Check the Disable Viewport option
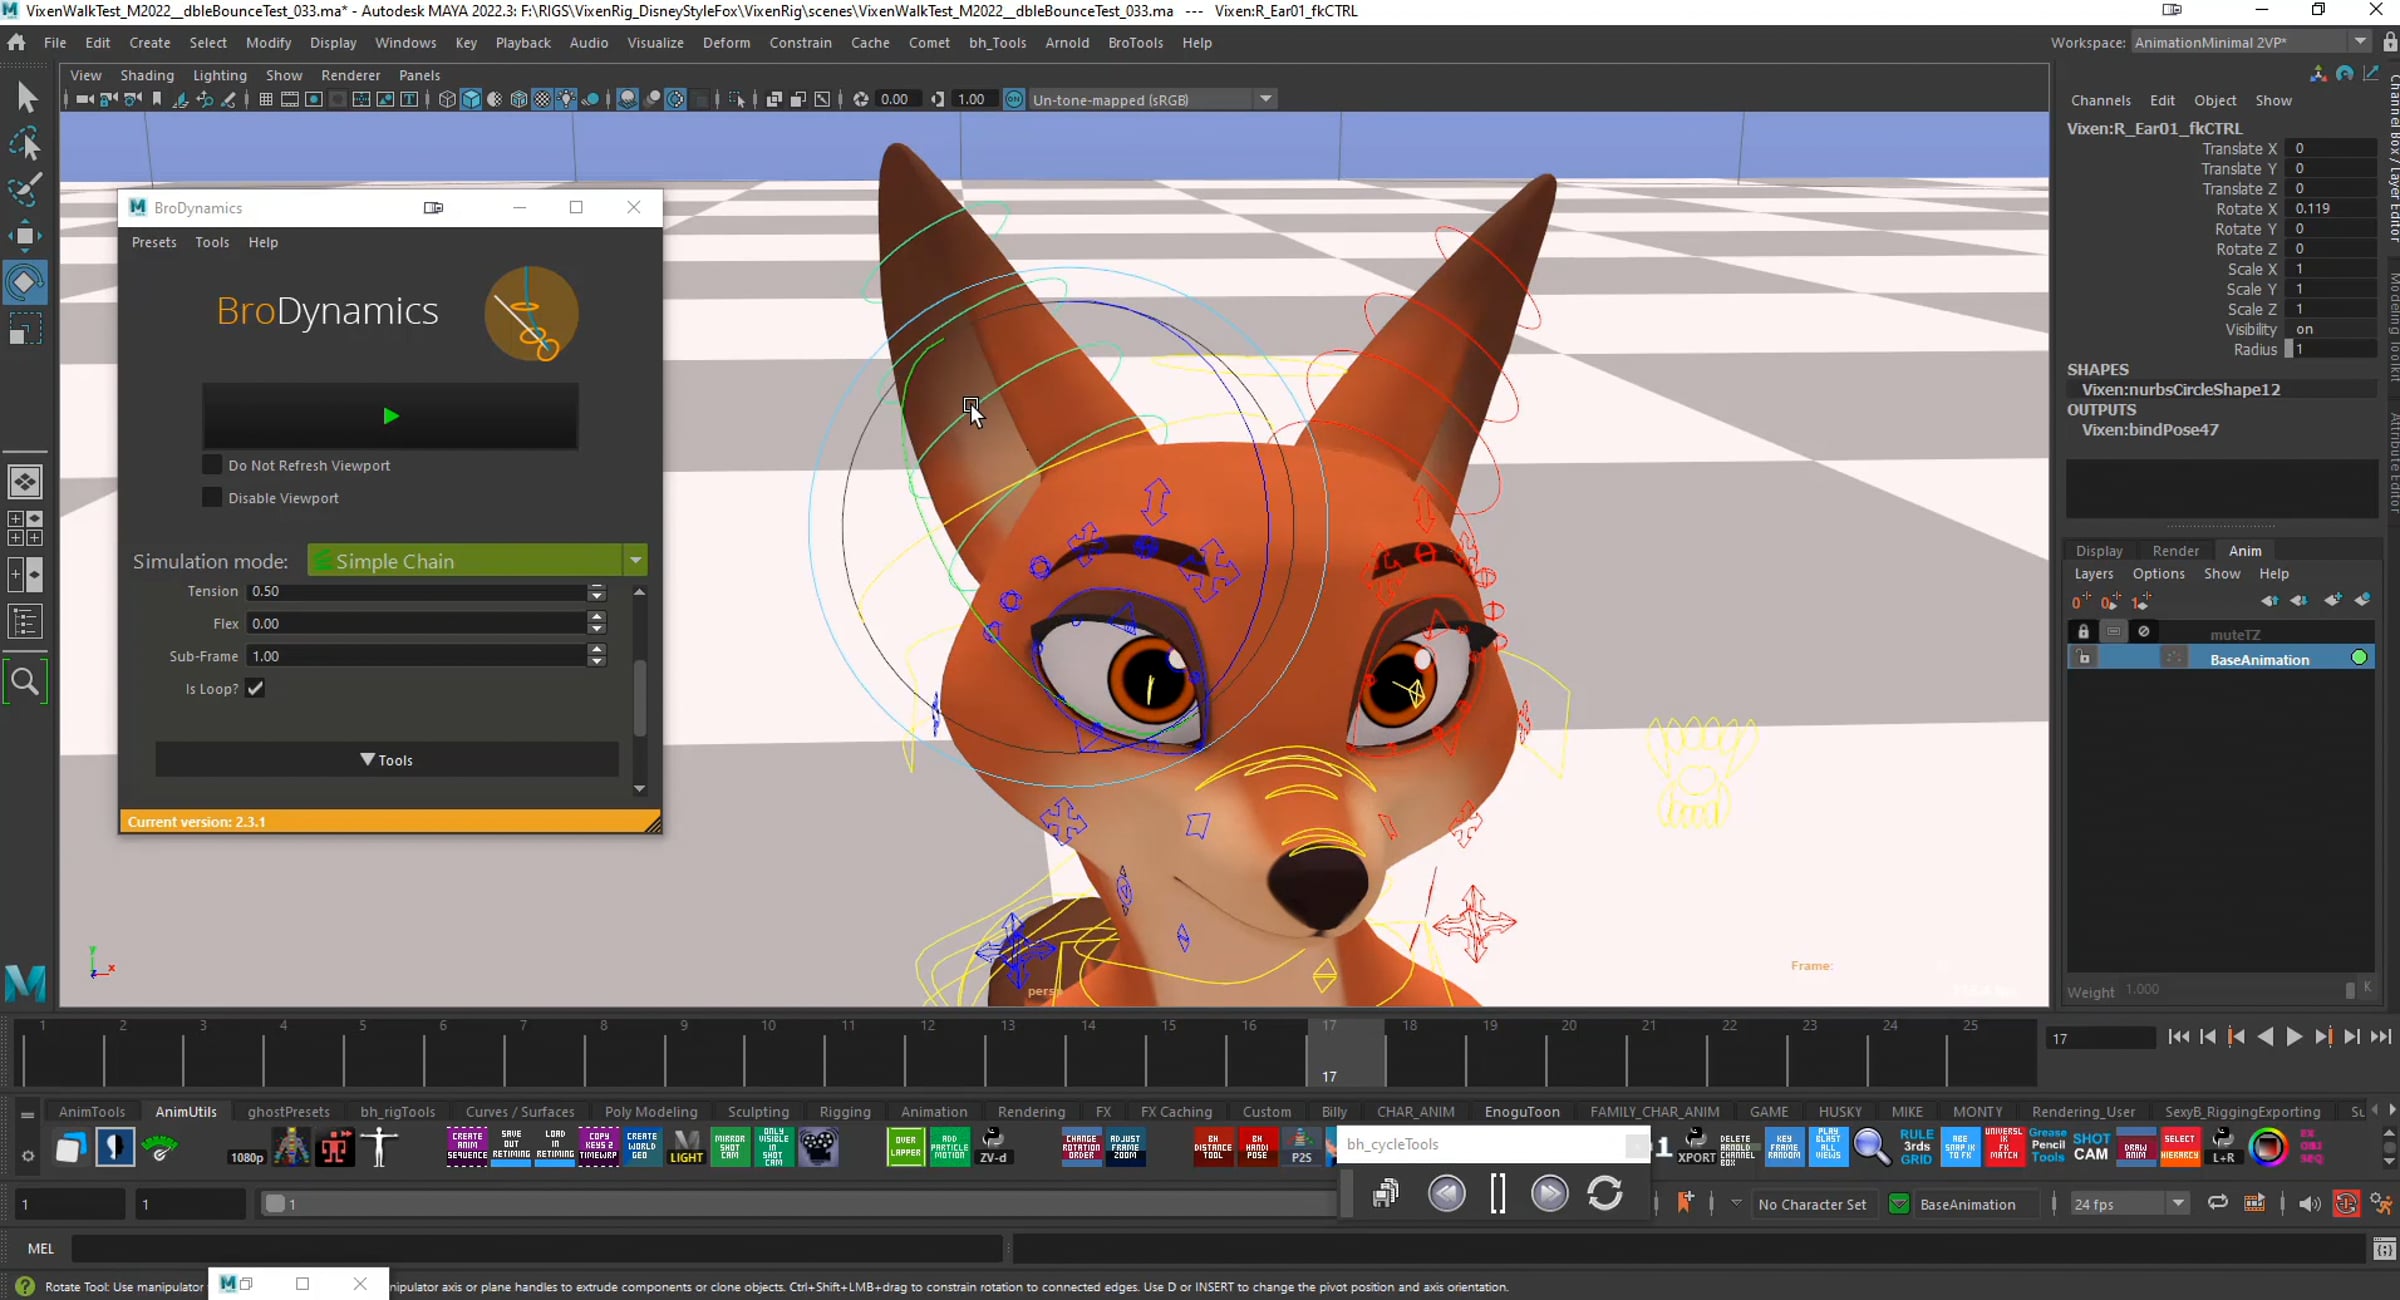2400x1300 pixels. (212, 498)
